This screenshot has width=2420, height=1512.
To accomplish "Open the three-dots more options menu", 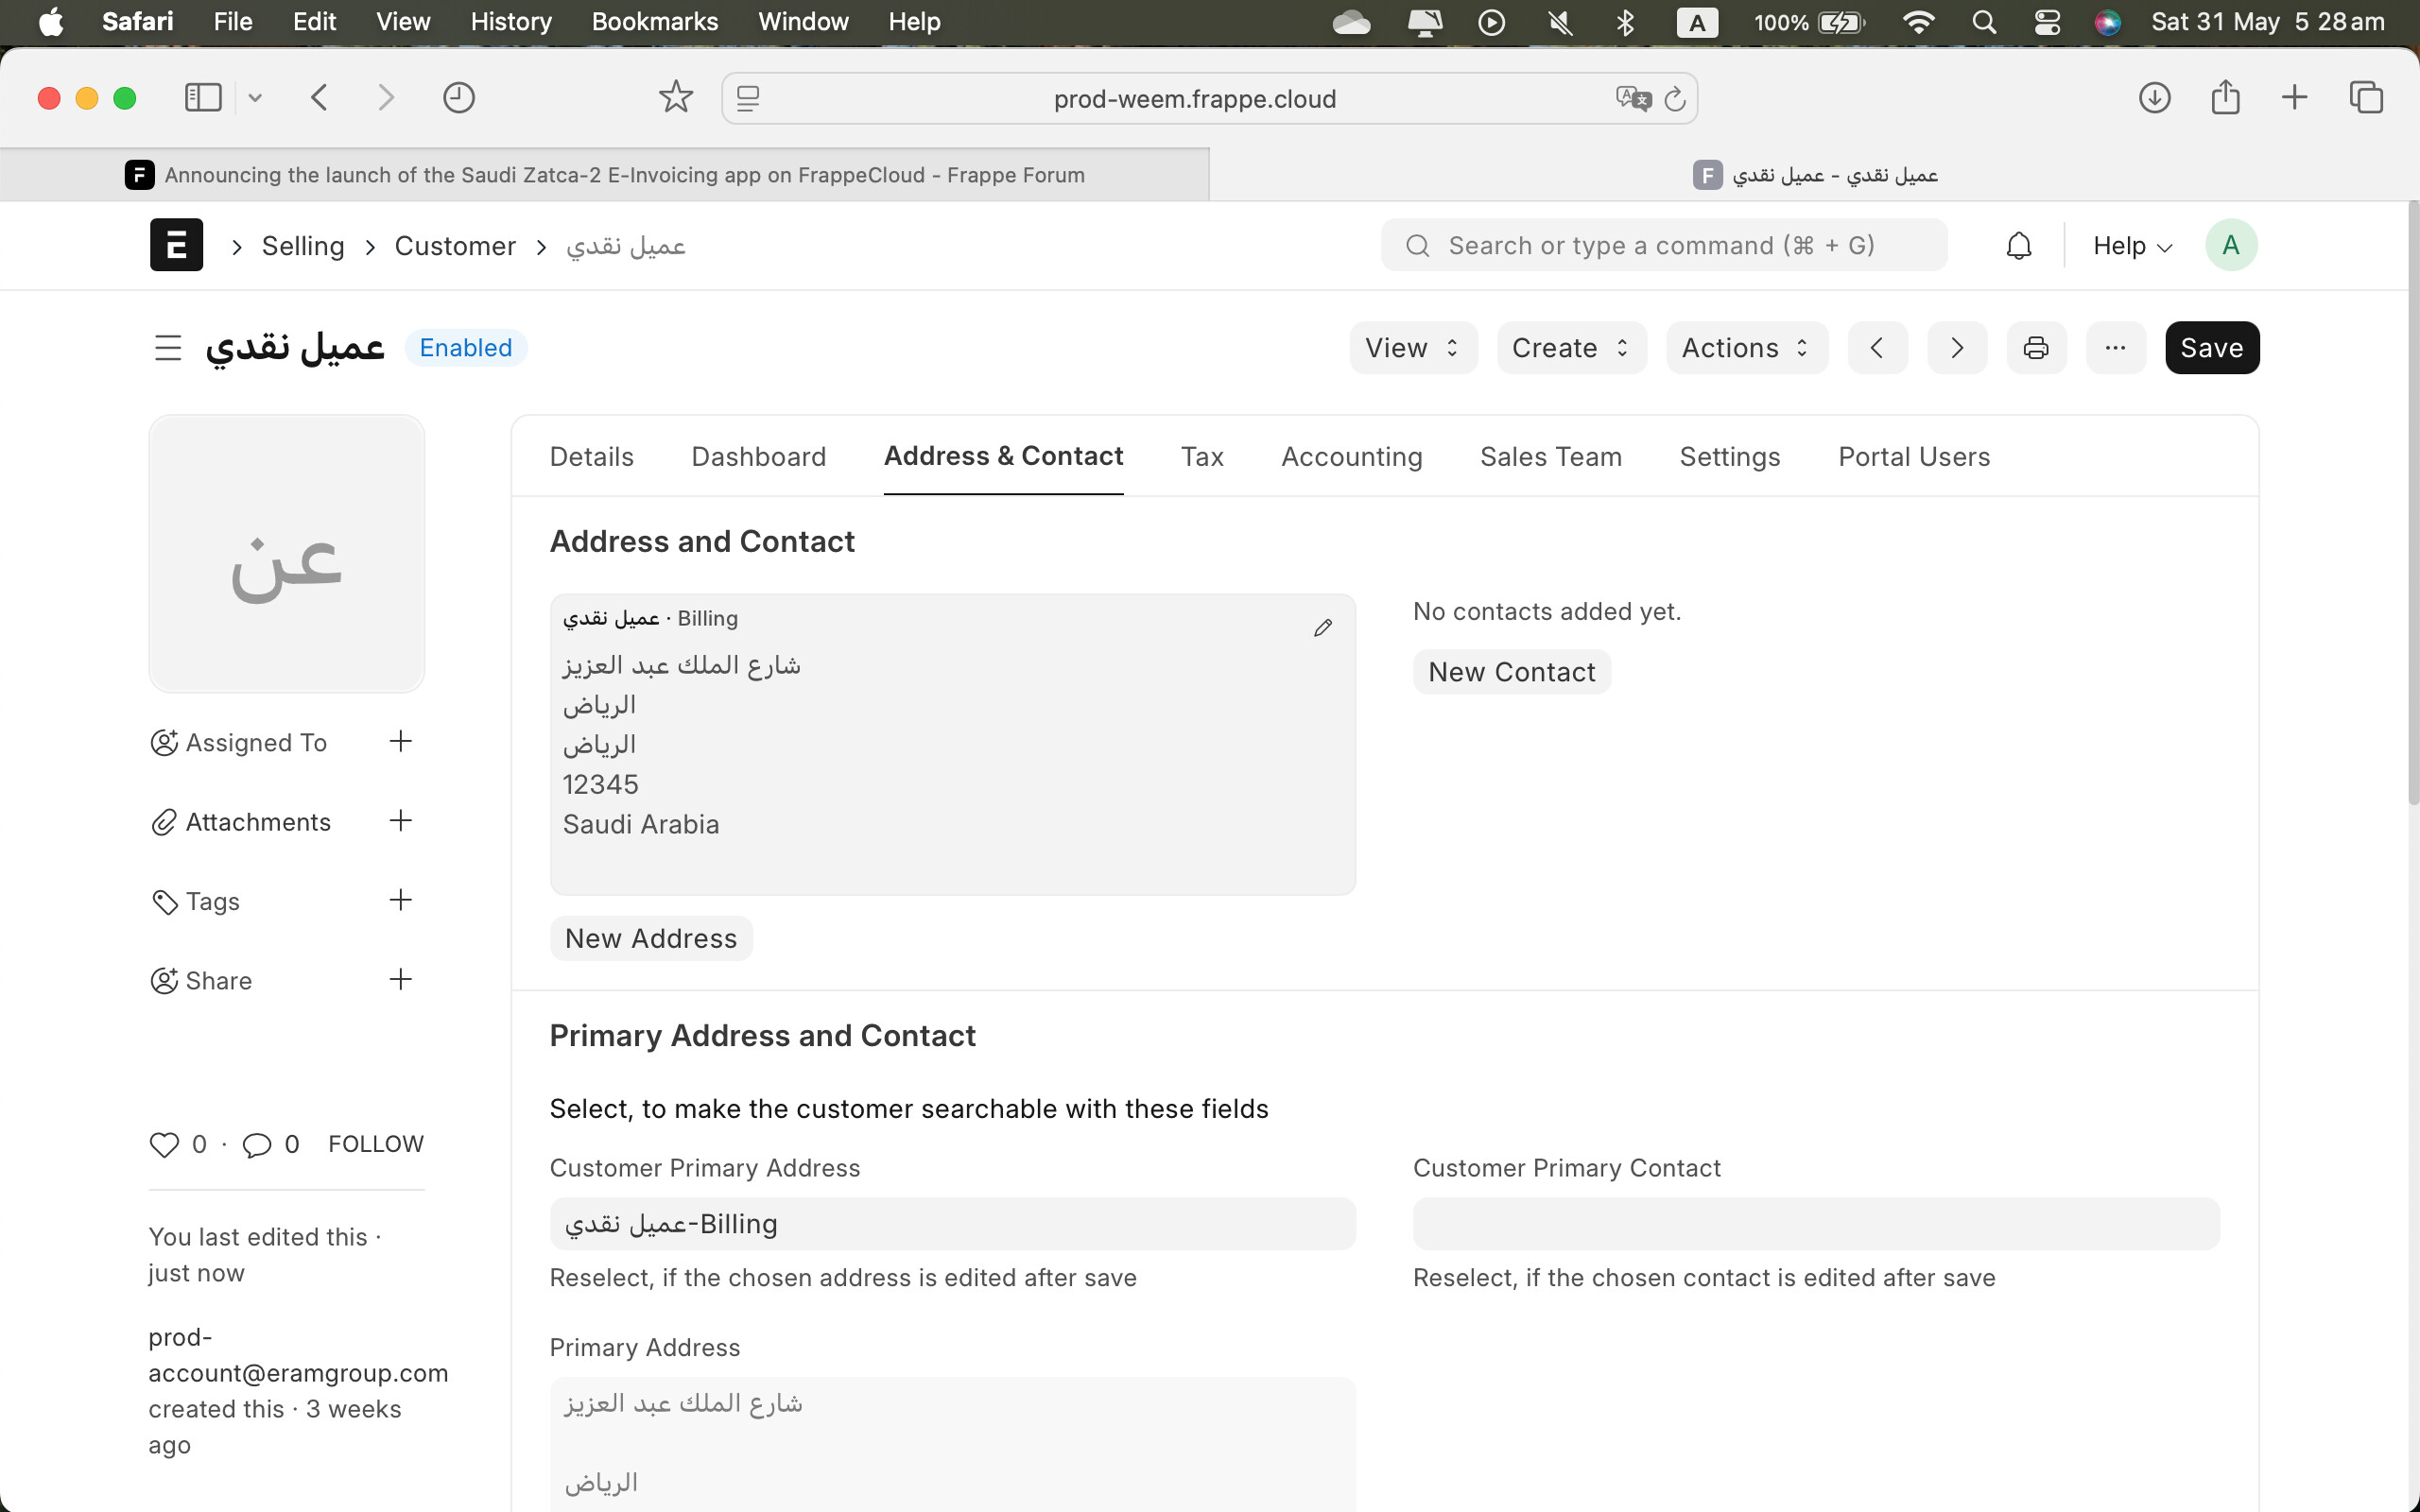I will click(x=2115, y=348).
